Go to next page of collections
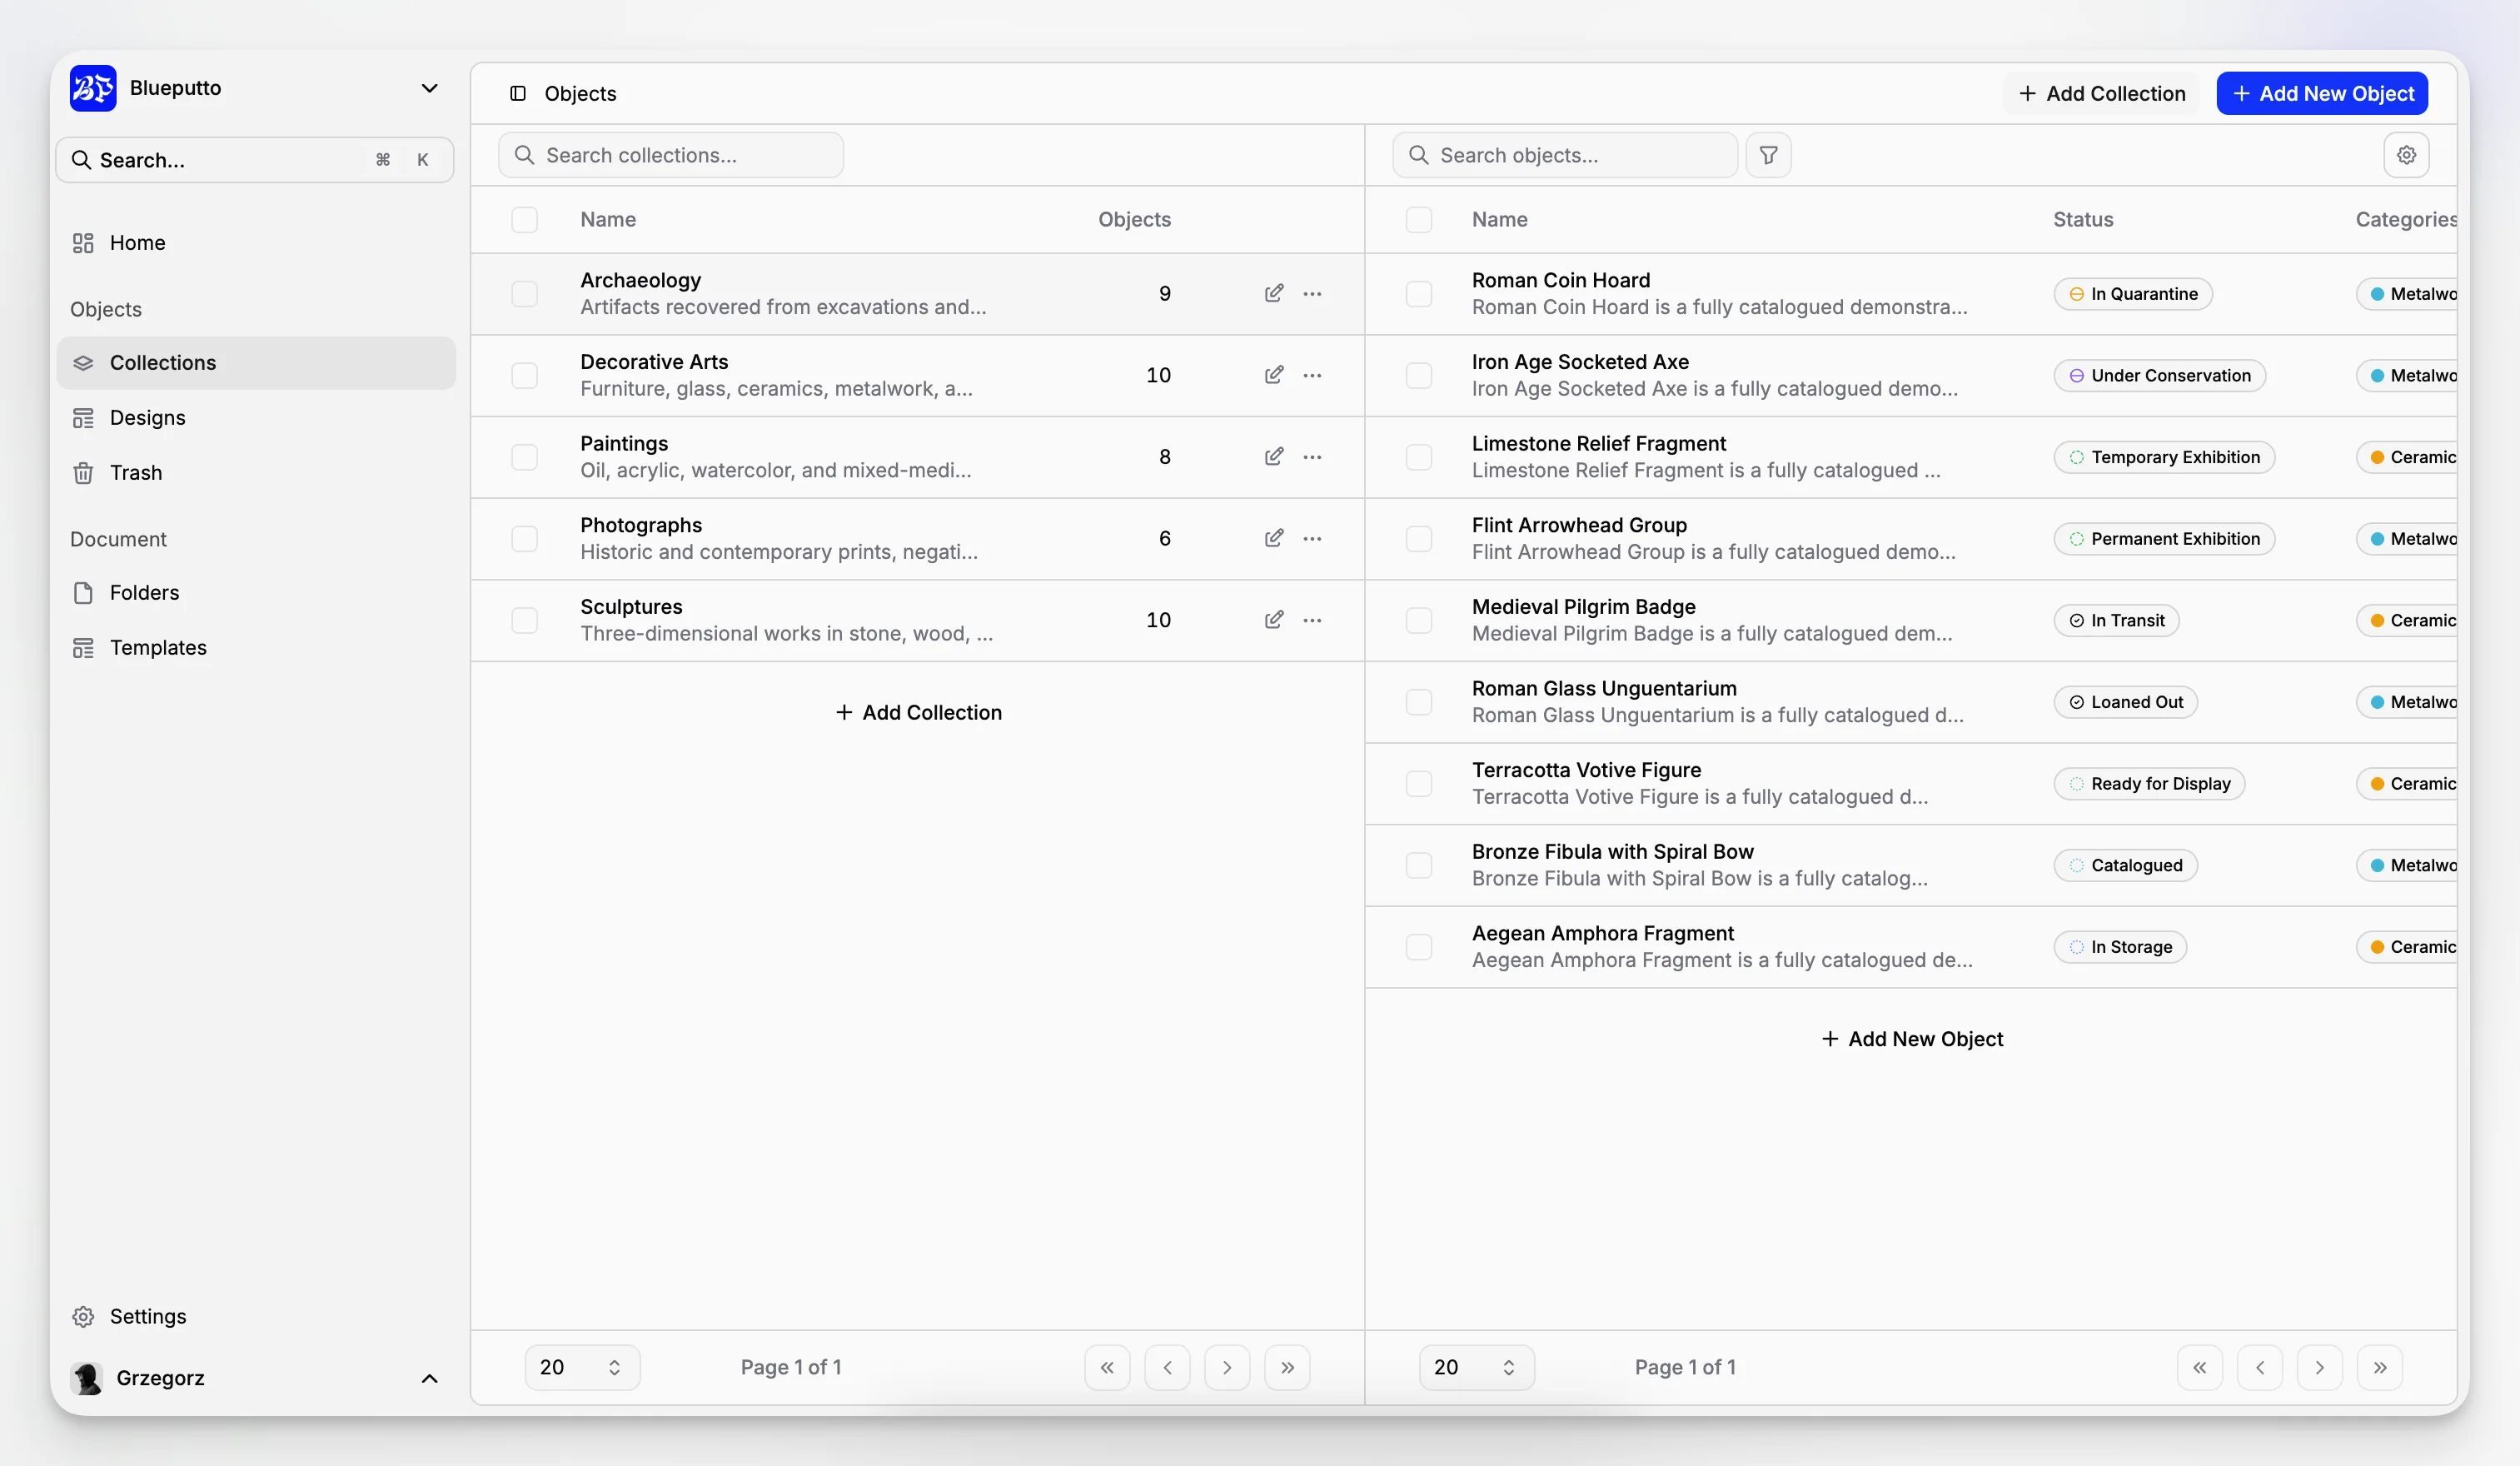 click(1227, 1367)
